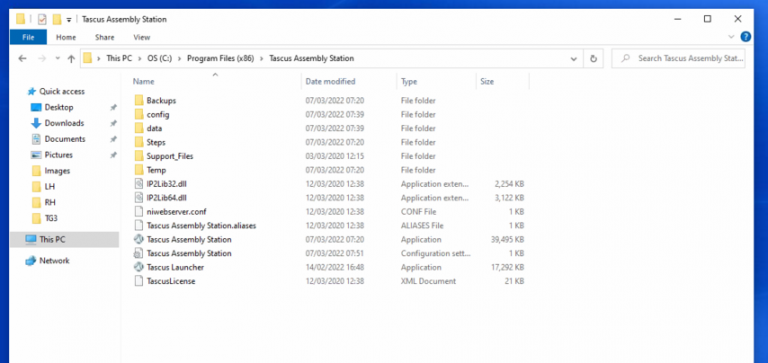Viewport: 768px width, 363px height.
Task: Click the IP2Lib32.dll file icon
Action: point(139,184)
